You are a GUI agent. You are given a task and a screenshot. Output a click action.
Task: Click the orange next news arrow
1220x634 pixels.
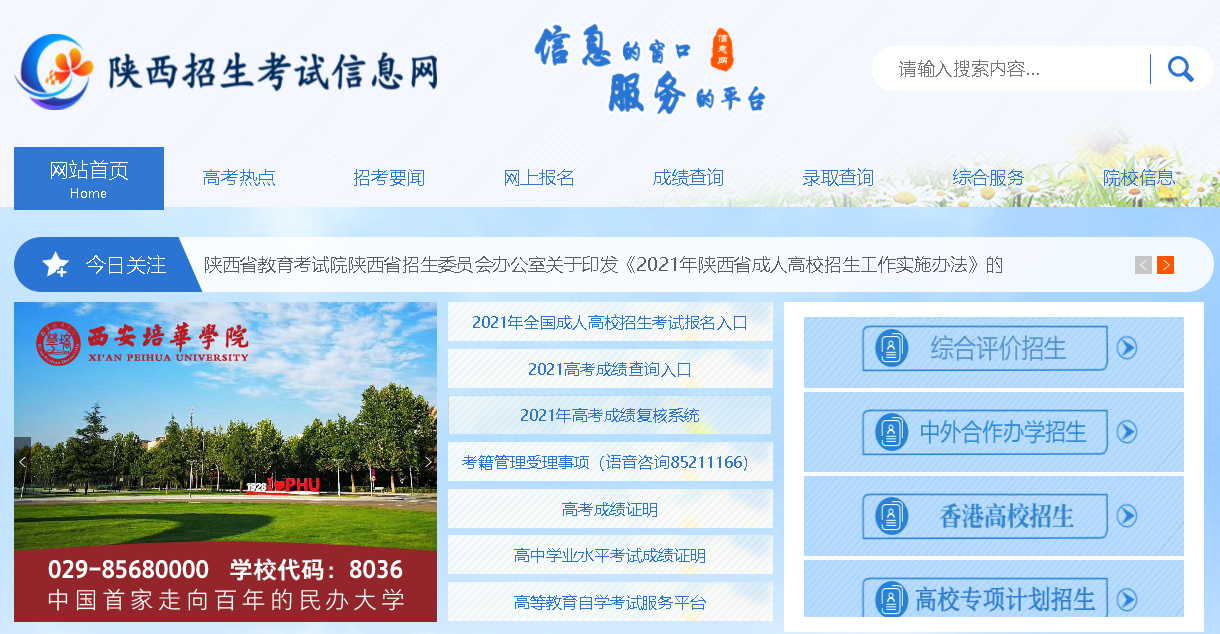[x=1165, y=265]
